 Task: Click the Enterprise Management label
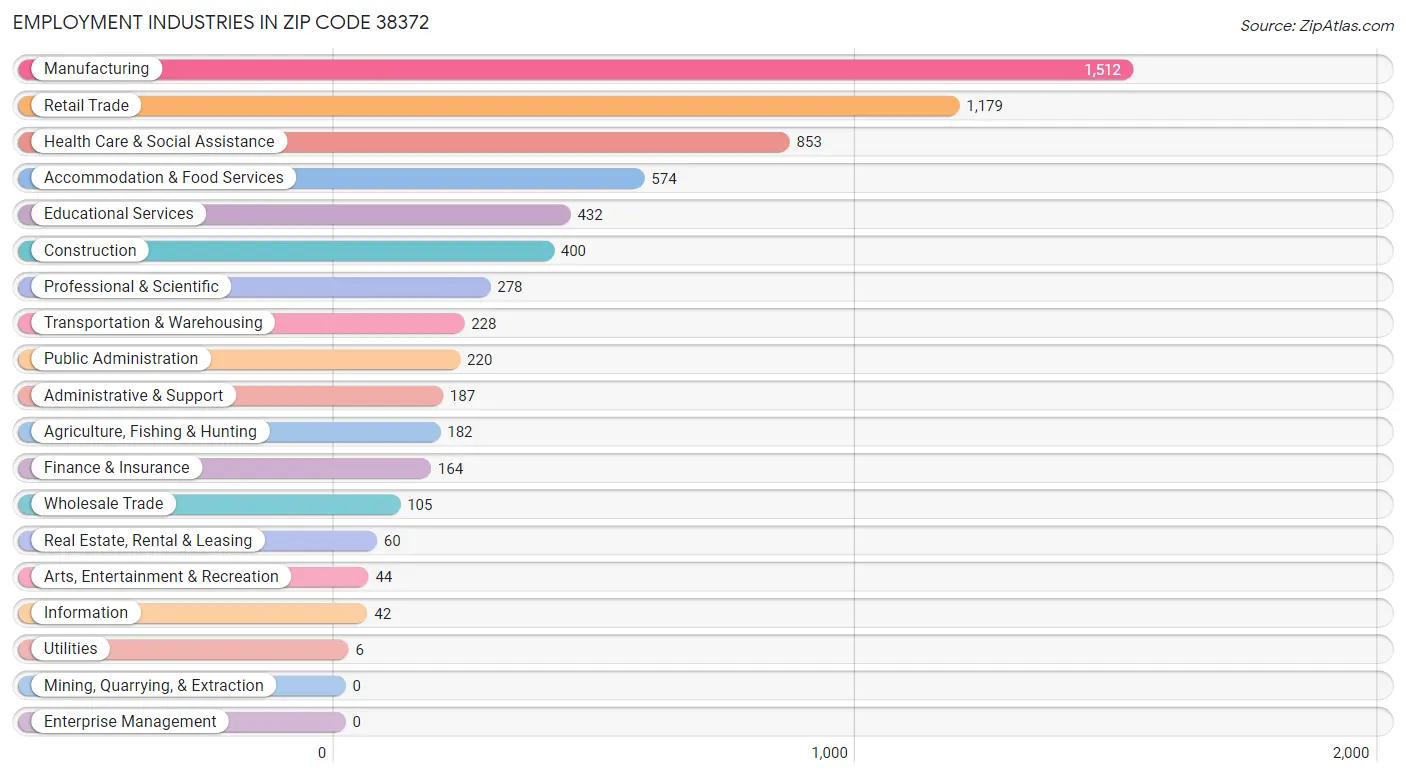click(x=130, y=722)
